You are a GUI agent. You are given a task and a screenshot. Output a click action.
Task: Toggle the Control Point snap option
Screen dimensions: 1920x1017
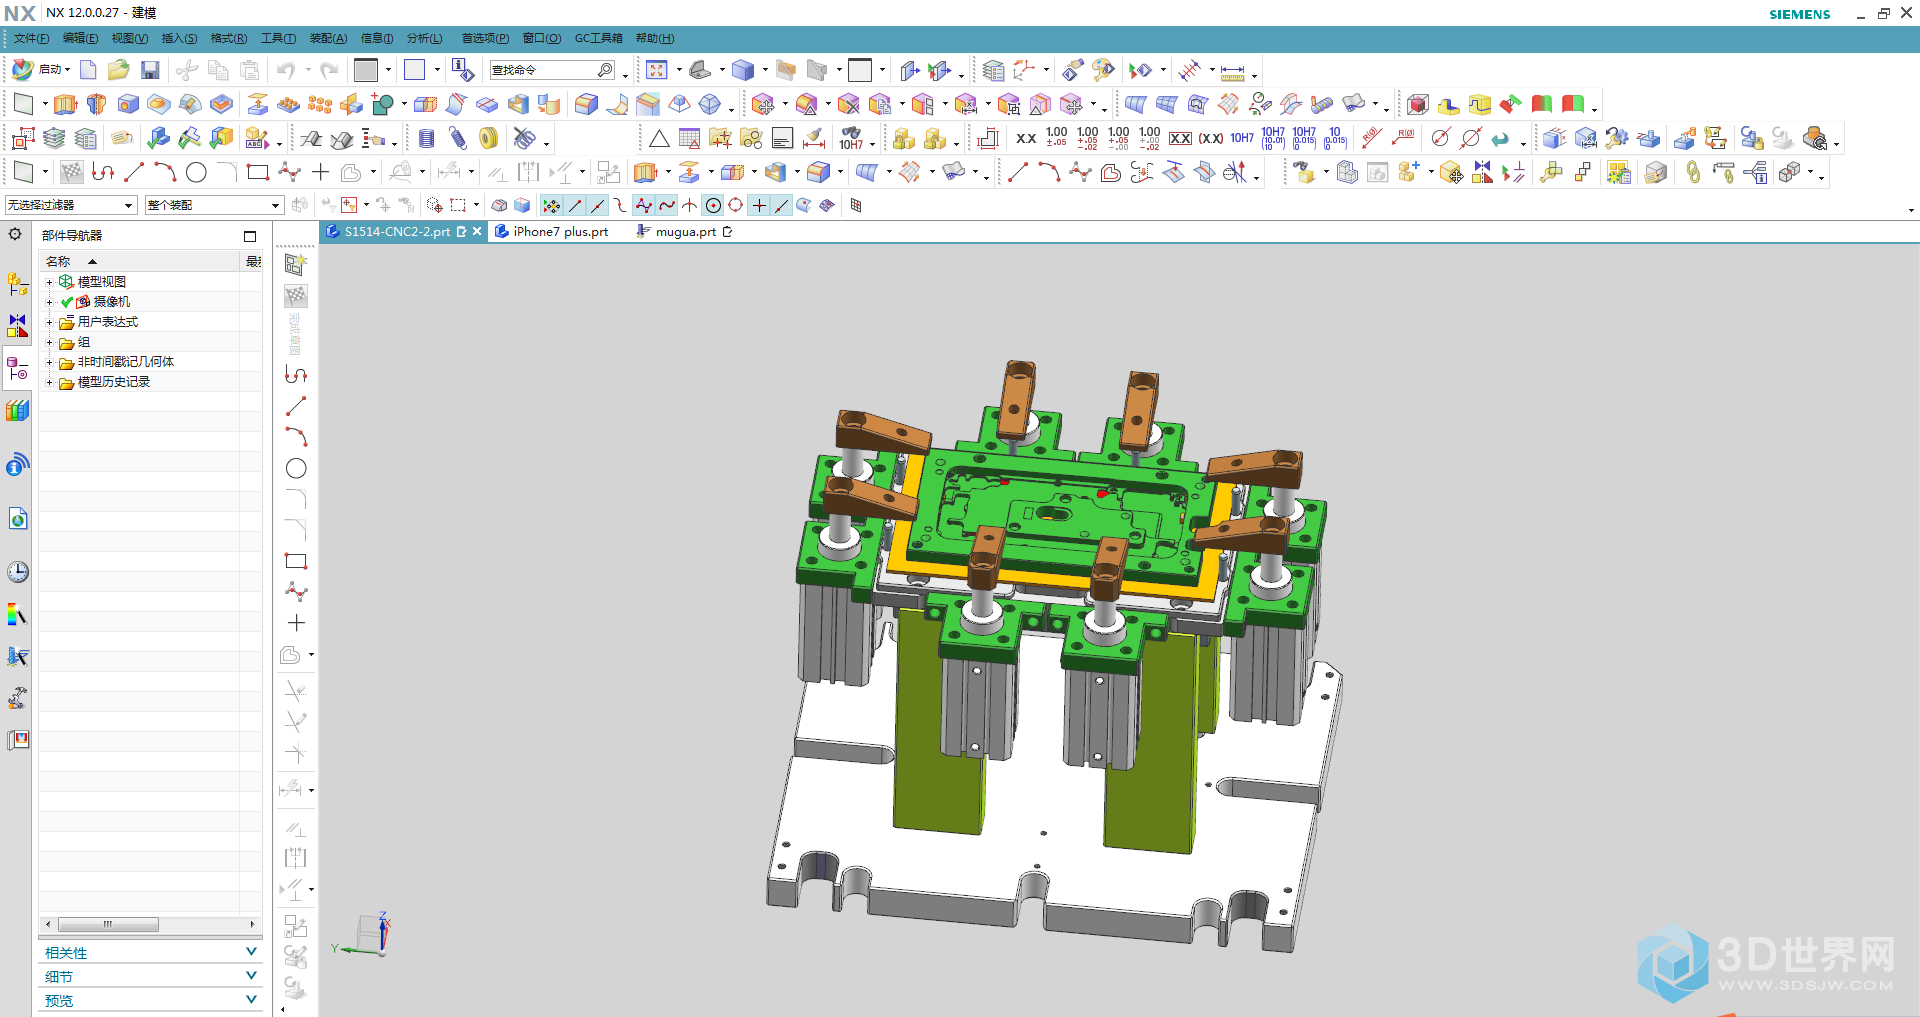[x=620, y=205]
